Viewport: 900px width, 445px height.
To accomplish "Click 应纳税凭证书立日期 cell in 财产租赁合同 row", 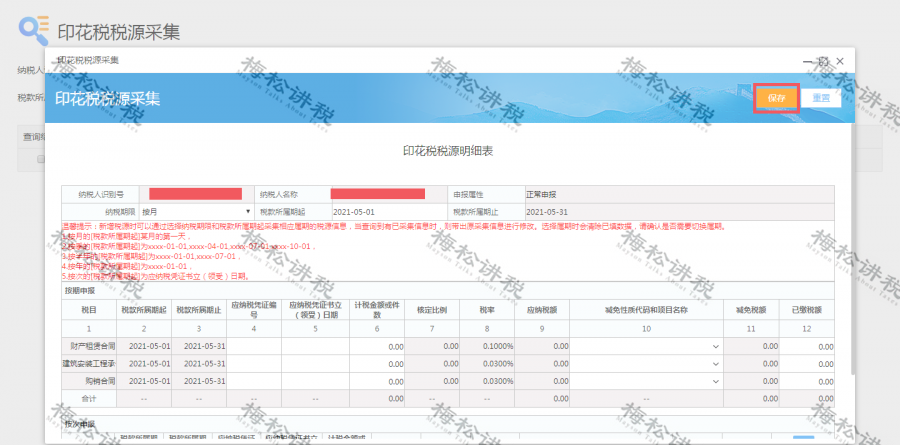I will [x=315, y=346].
